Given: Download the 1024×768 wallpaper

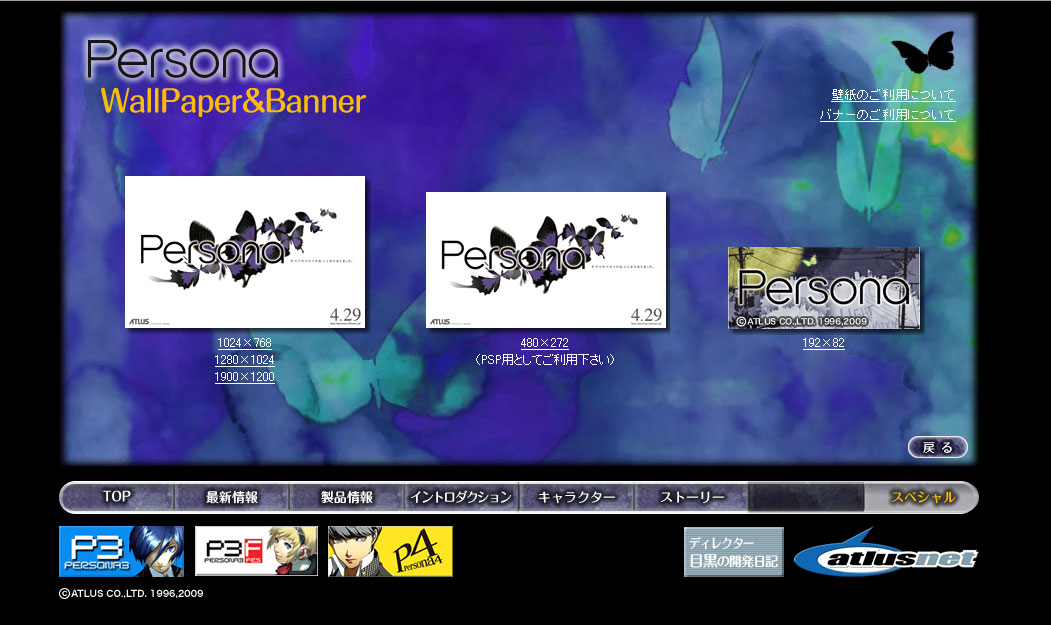Looking at the screenshot, I should [244, 343].
